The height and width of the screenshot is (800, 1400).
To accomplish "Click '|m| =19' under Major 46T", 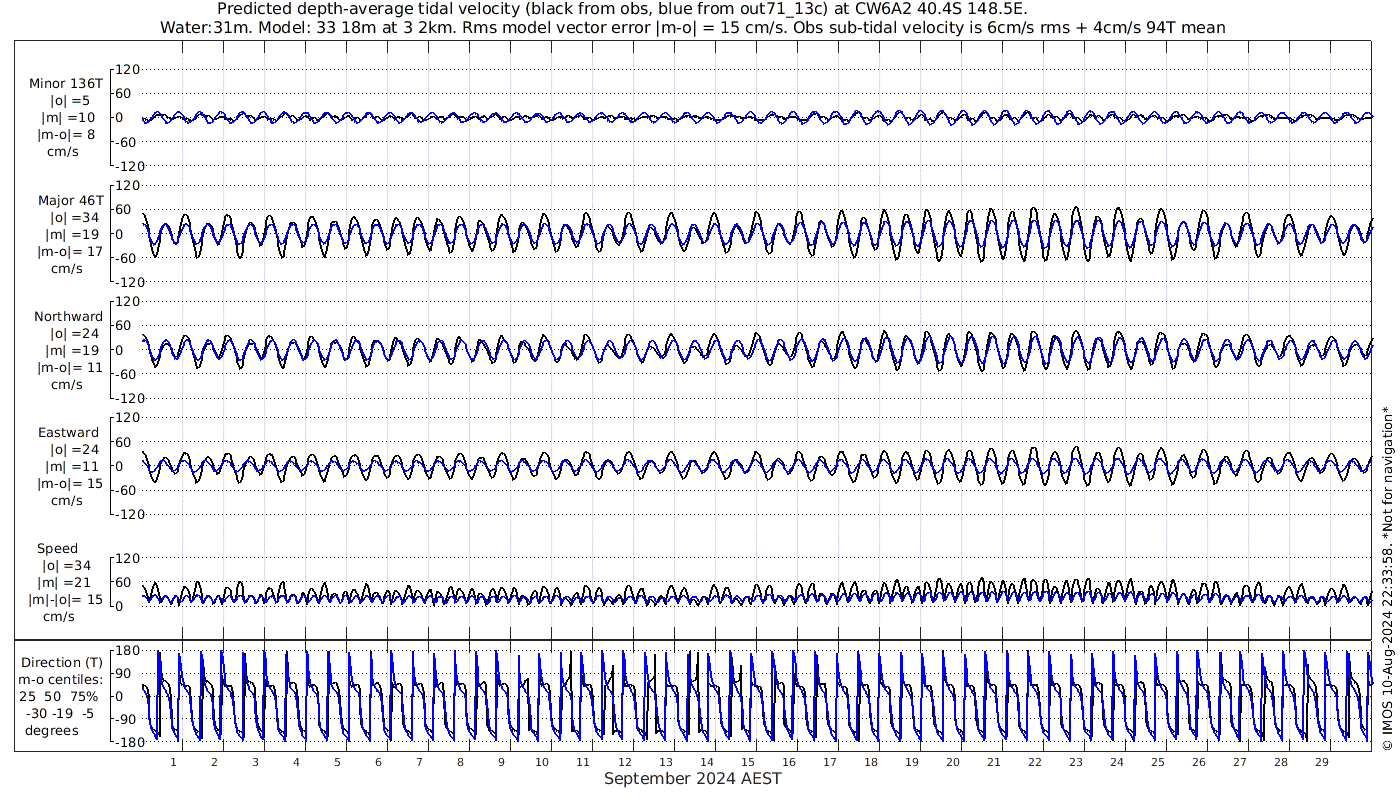I will click(70, 235).
